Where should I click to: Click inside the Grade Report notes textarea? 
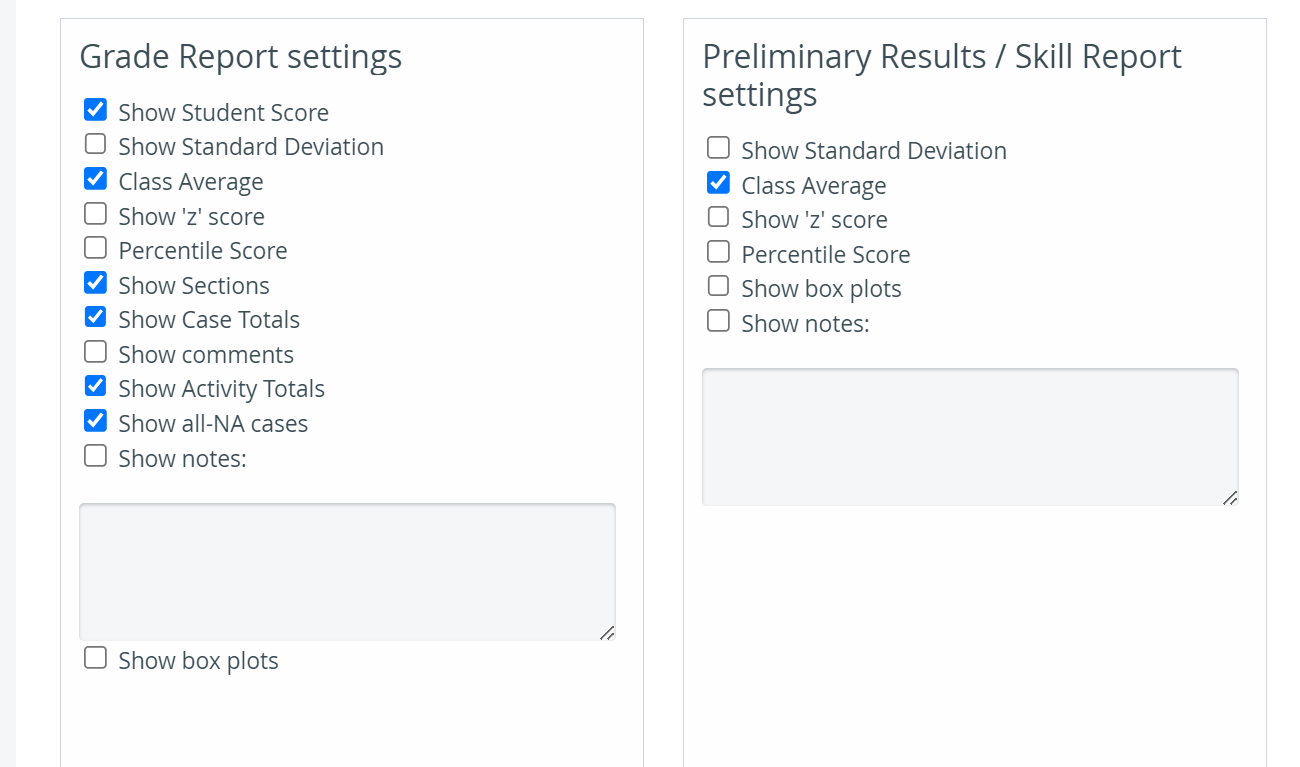tap(347, 572)
